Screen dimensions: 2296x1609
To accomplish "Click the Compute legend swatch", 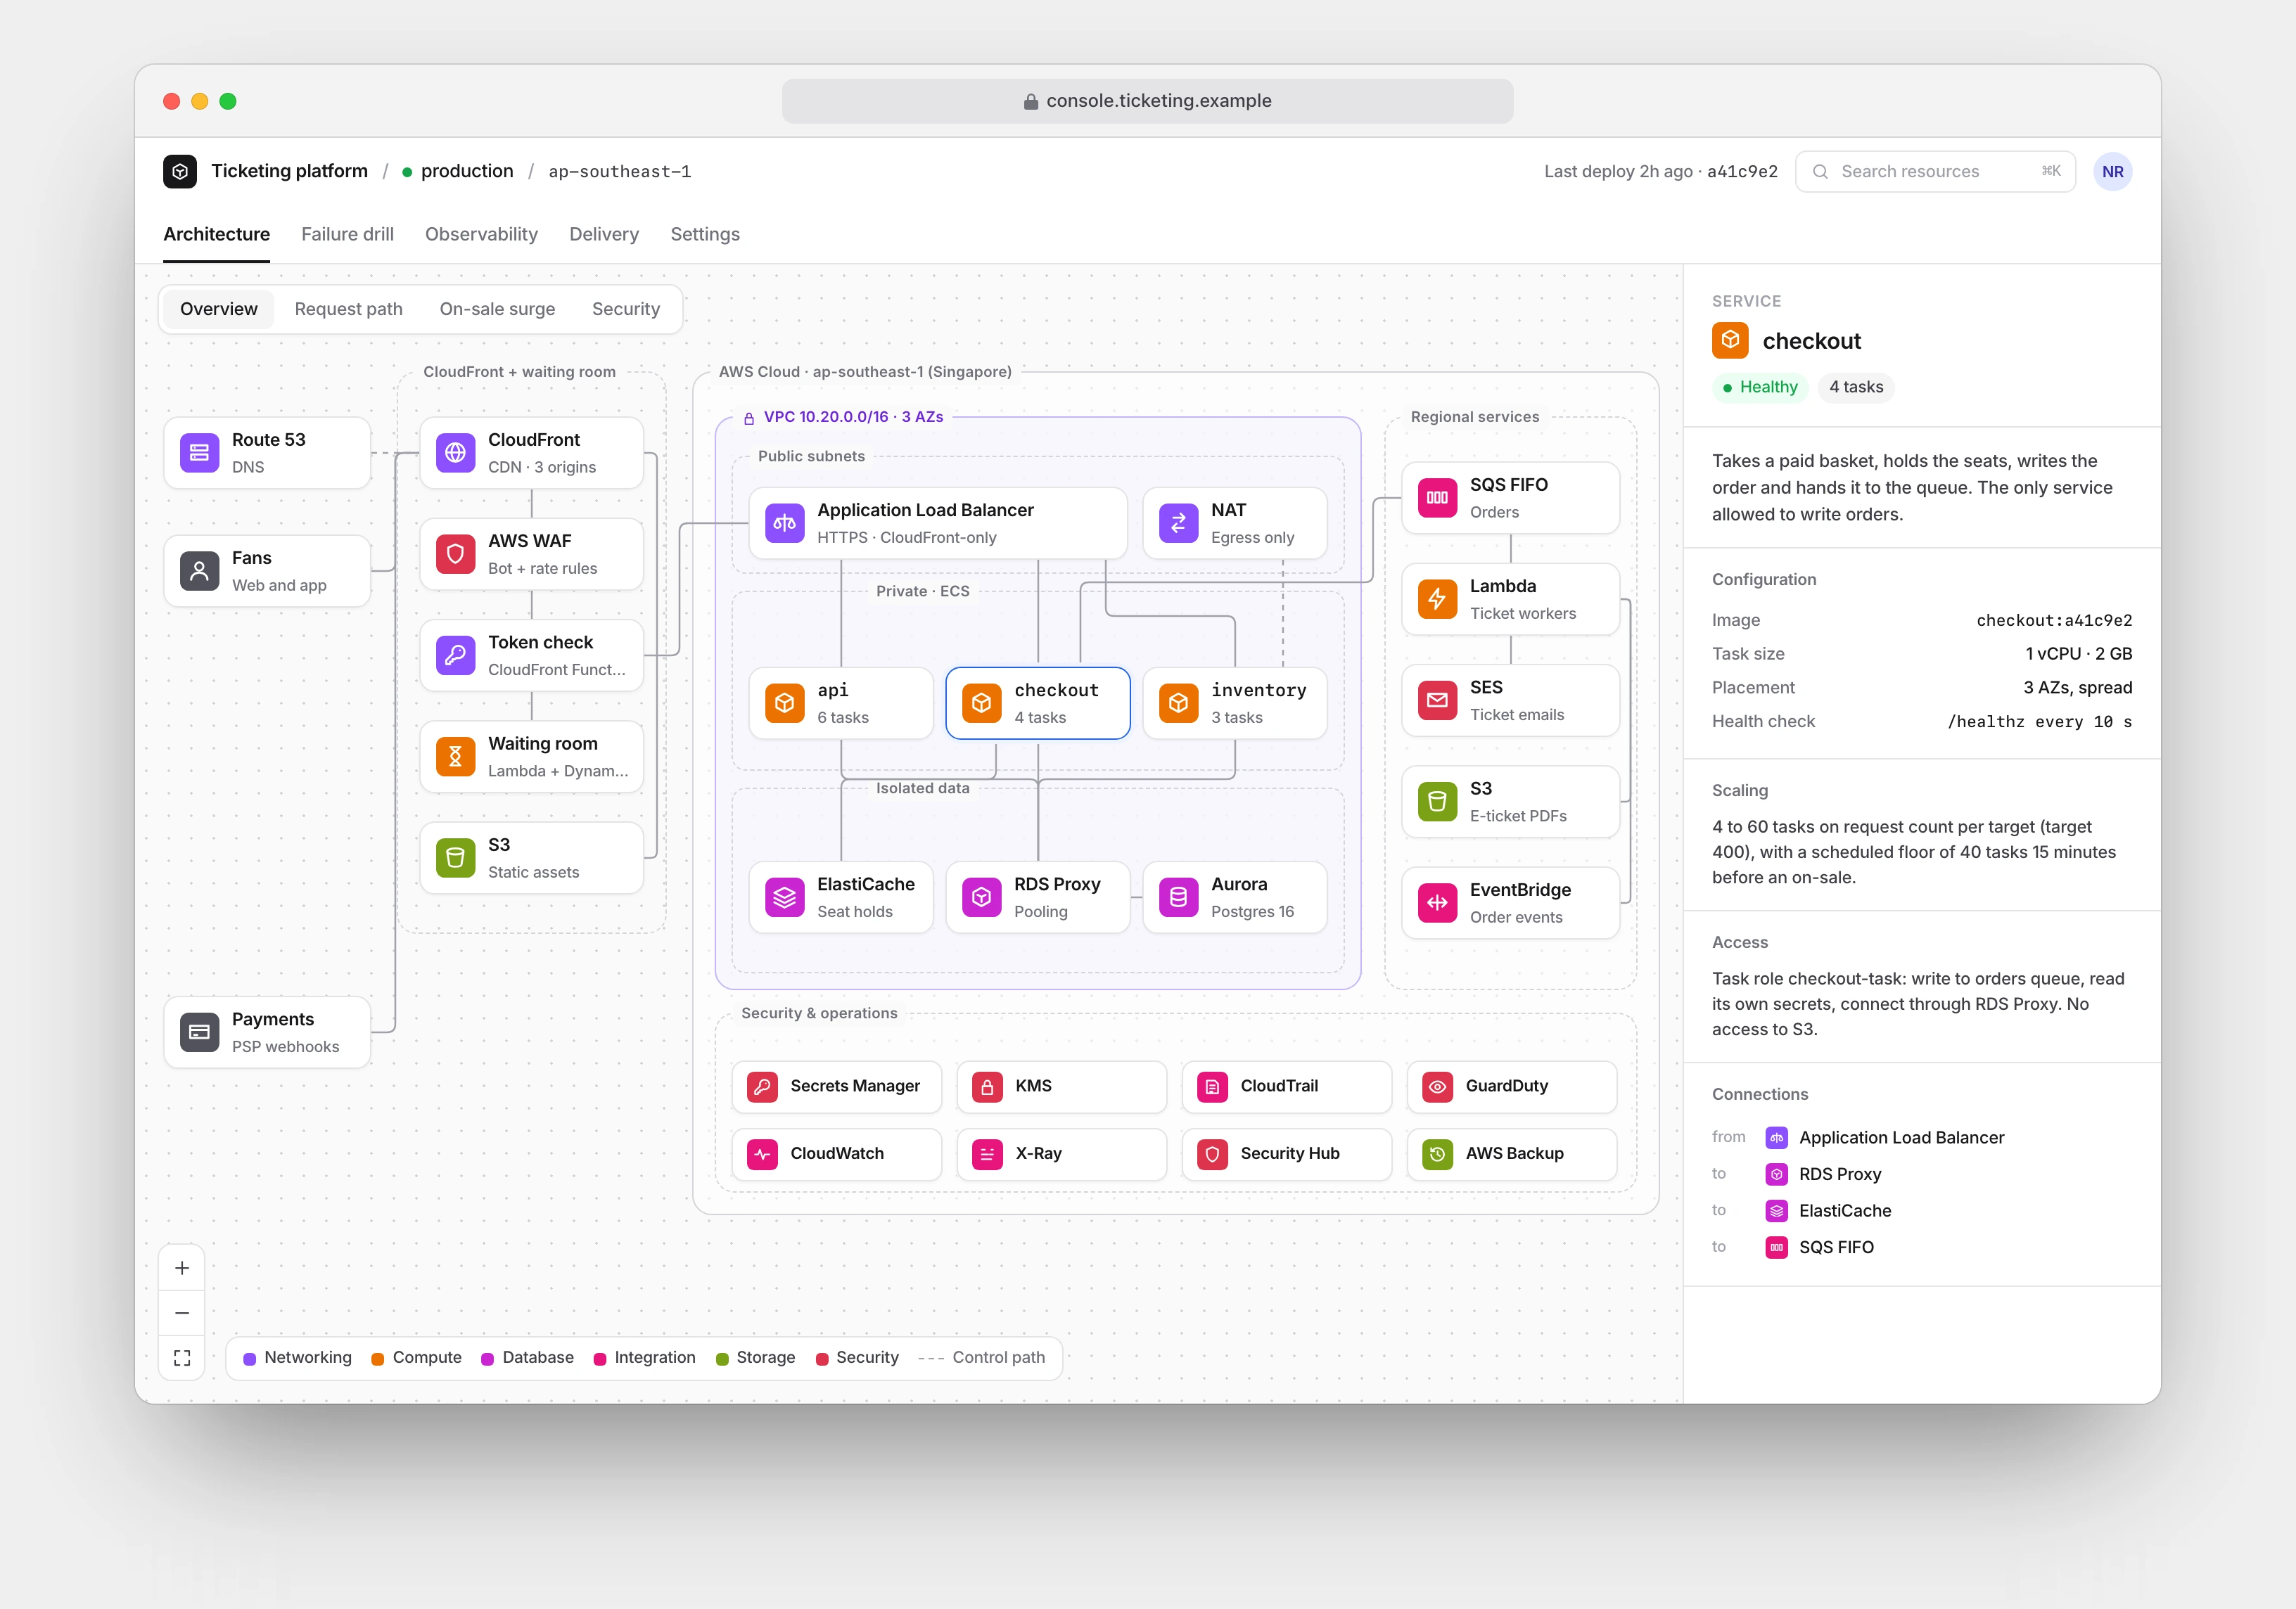I will 378,1359.
